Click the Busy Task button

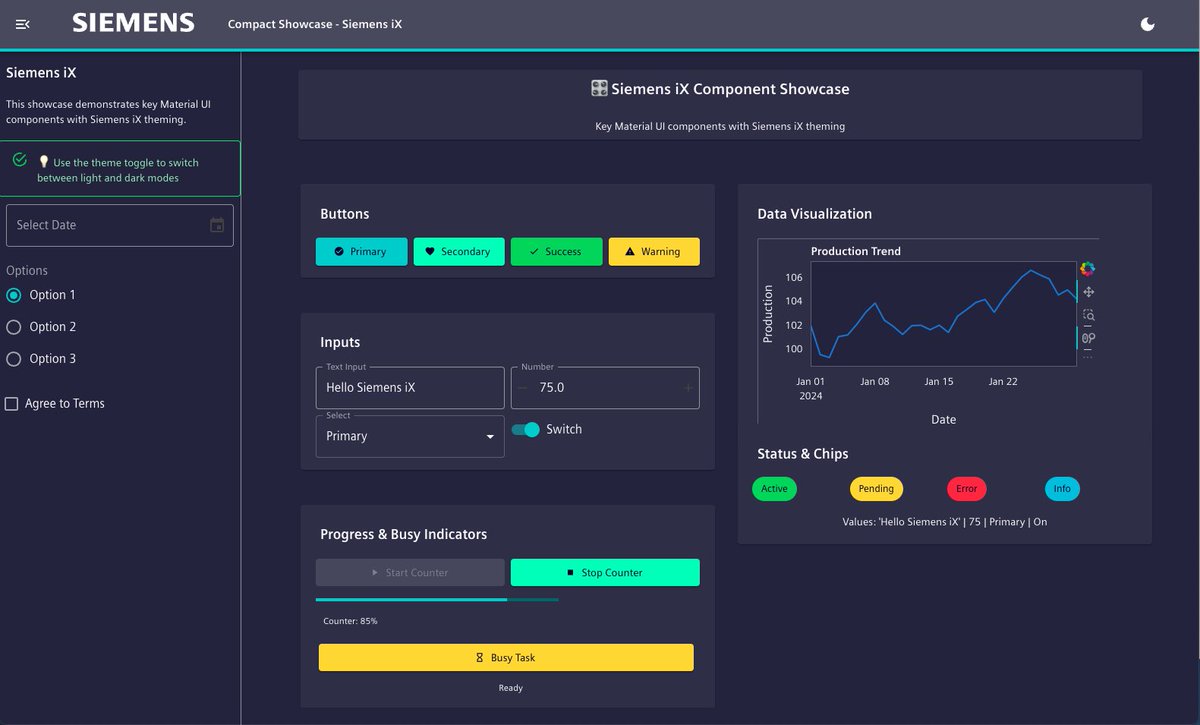point(506,658)
